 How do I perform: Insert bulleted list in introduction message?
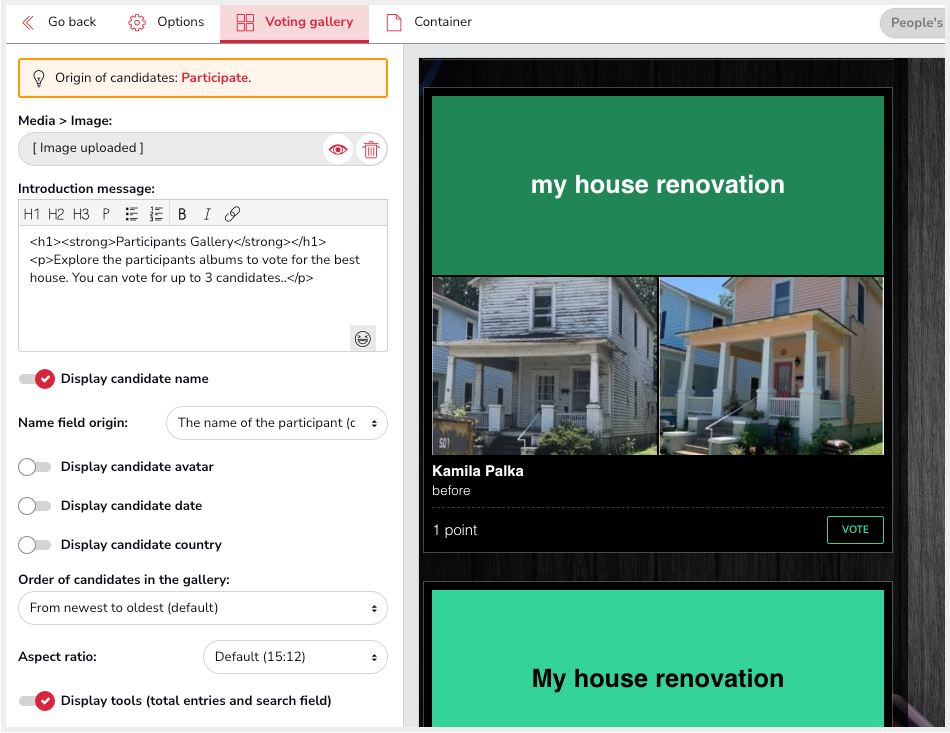[x=131, y=214]
